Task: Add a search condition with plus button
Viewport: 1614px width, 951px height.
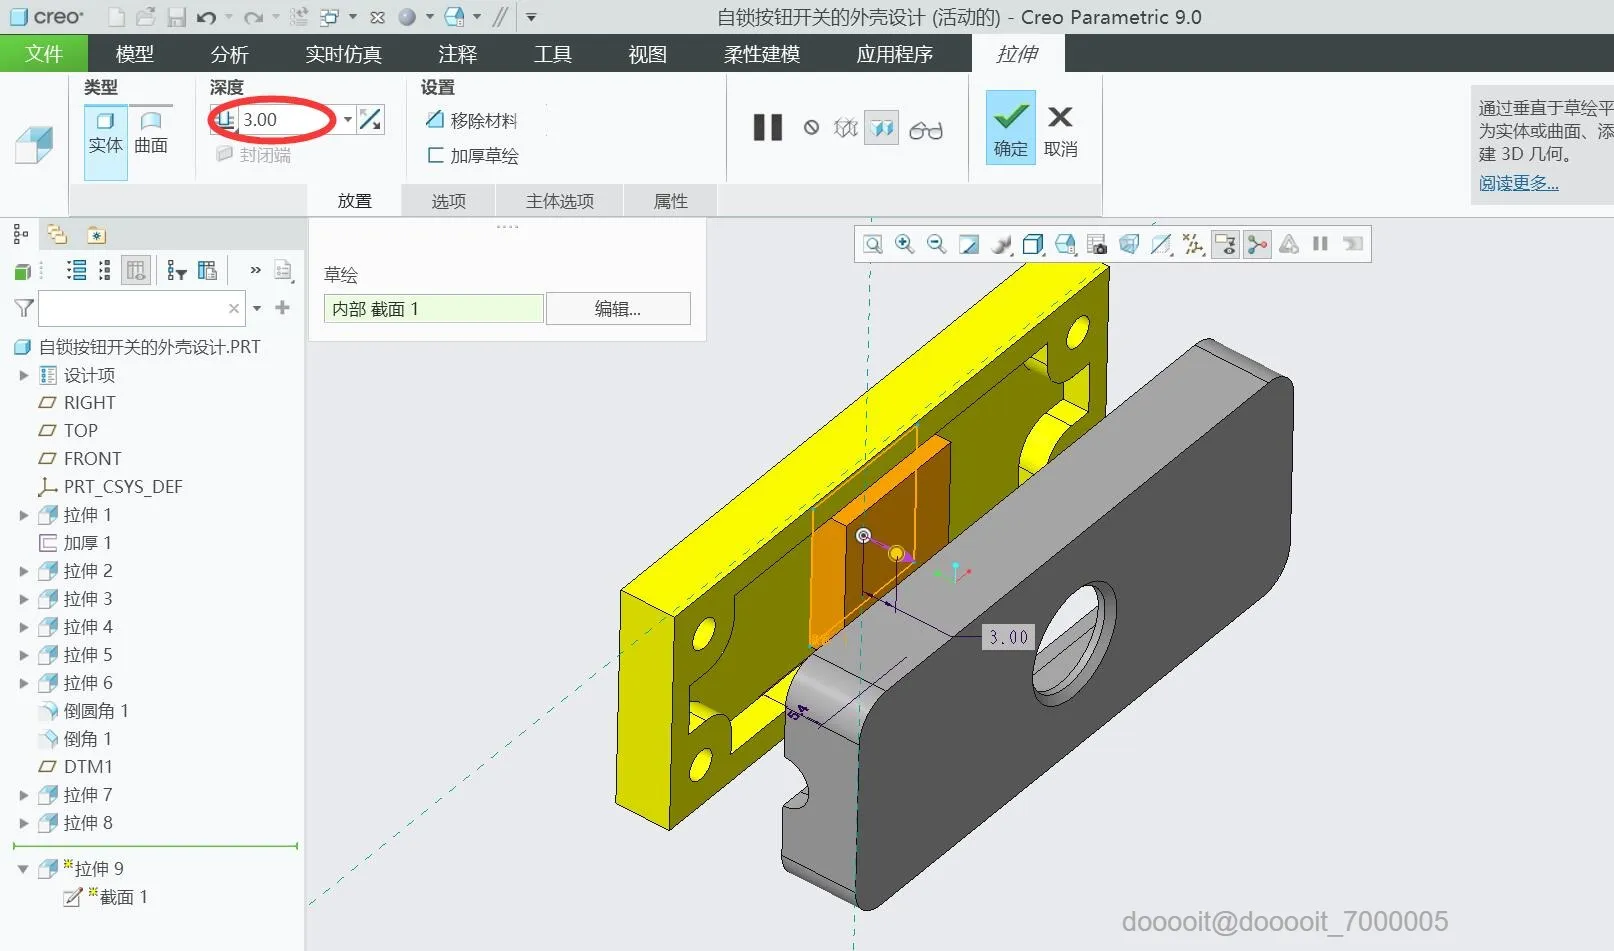Action: coord(283,308)
